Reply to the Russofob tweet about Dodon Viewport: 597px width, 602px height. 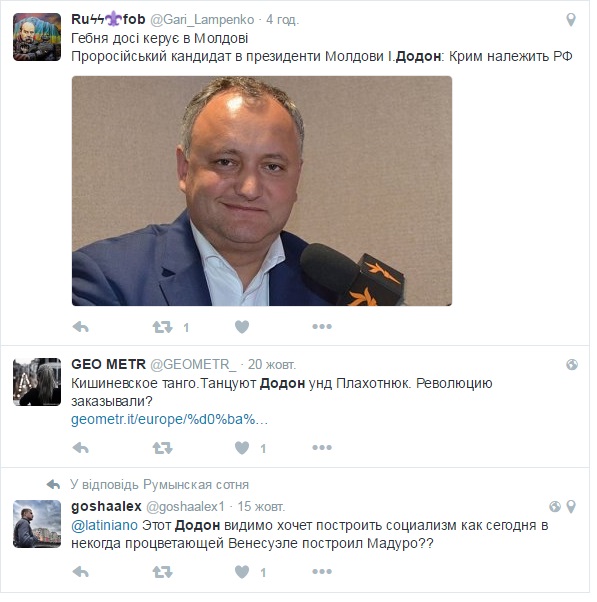tap(81, 327)
